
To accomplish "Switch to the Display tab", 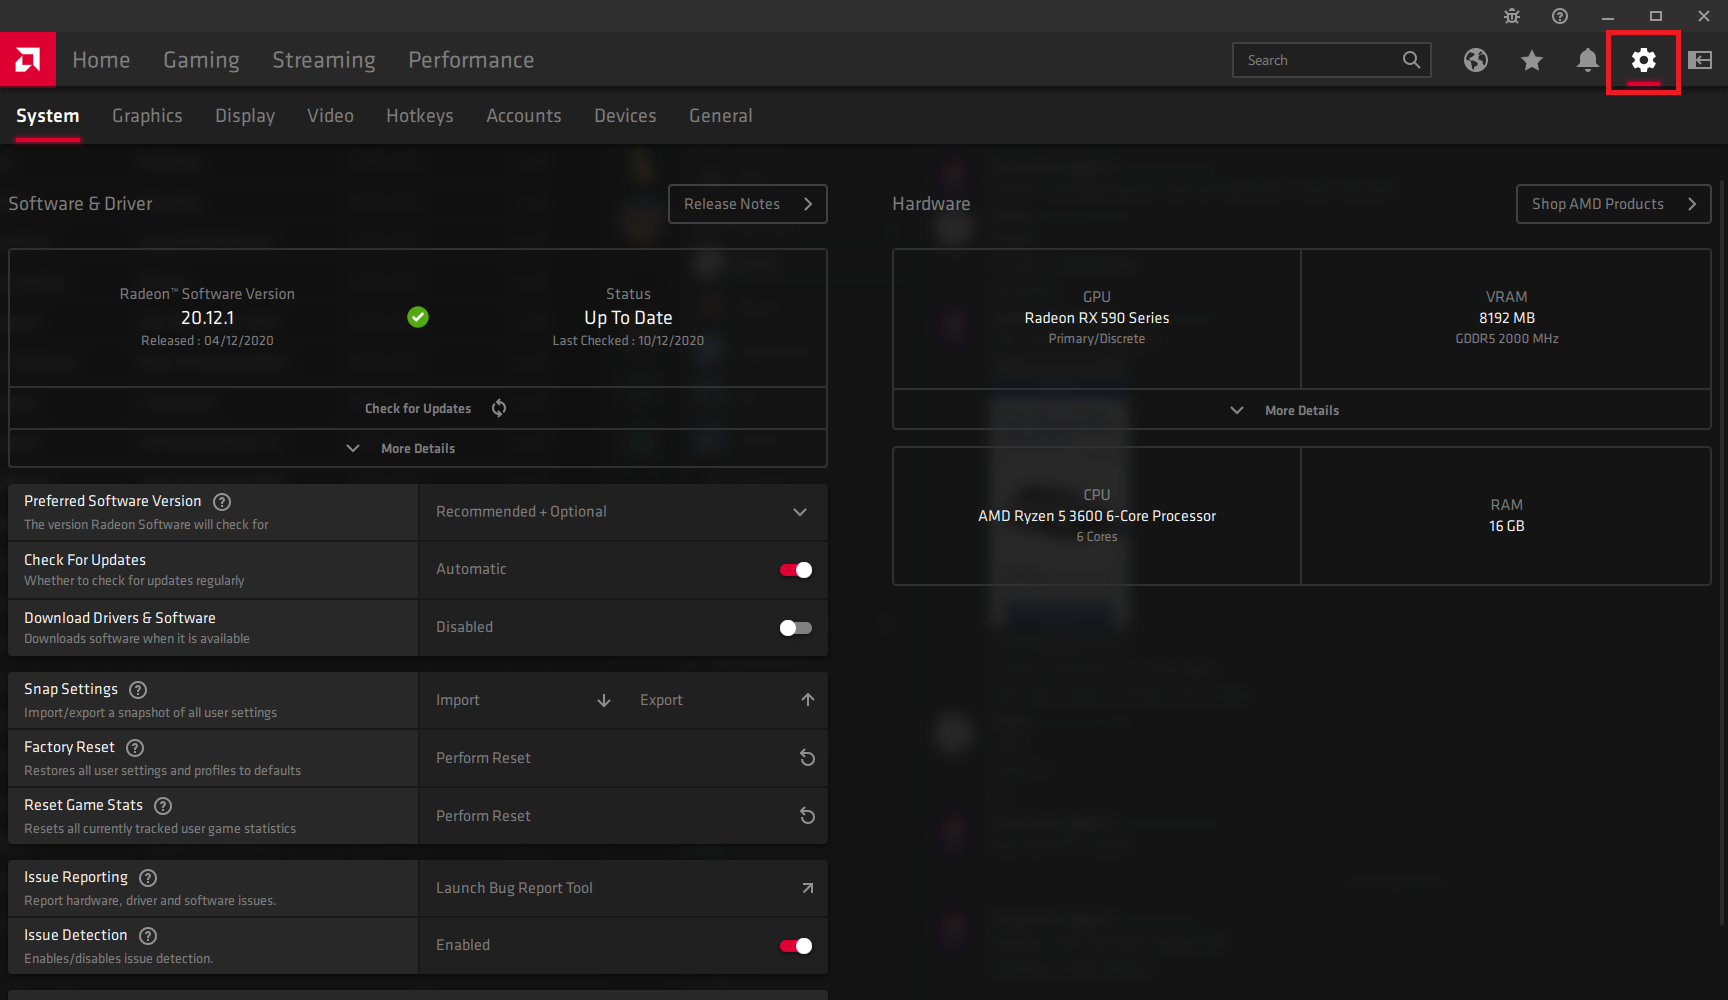I will [245, 116].
